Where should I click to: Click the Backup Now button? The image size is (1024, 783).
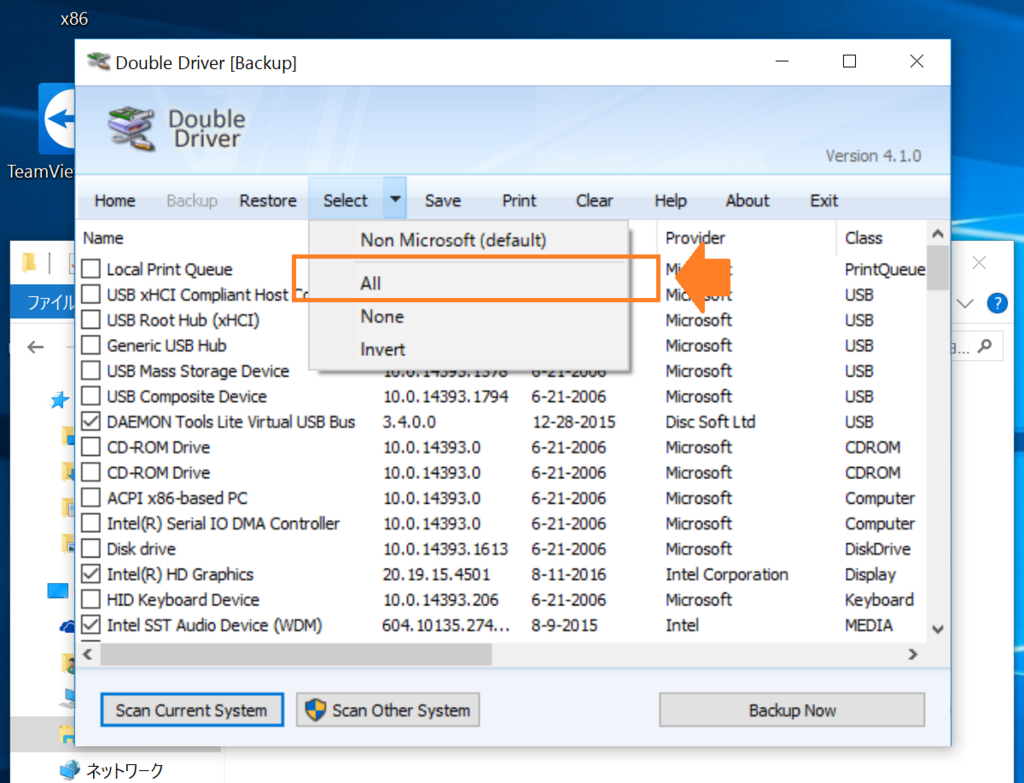pos(792,710)
